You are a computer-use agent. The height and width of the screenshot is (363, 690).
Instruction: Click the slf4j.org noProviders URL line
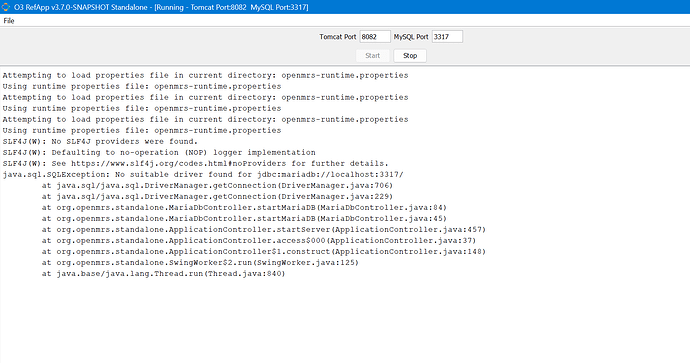tap(195, 163)
